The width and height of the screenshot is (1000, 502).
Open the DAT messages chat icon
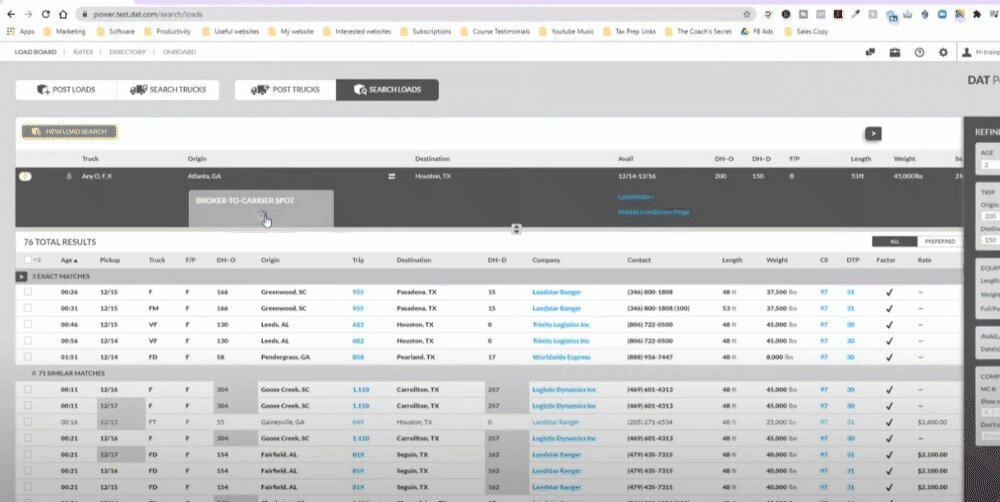[871, 52]
